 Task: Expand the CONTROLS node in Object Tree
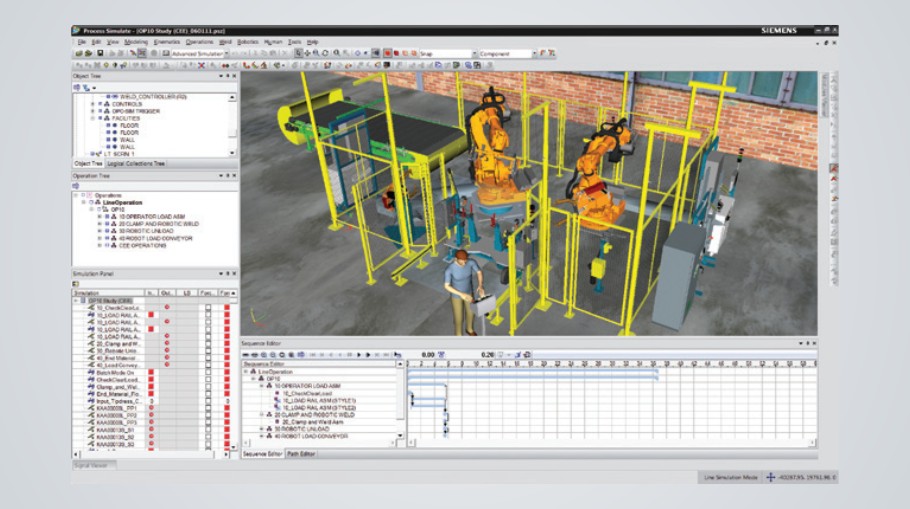click(x=92, y=103)
